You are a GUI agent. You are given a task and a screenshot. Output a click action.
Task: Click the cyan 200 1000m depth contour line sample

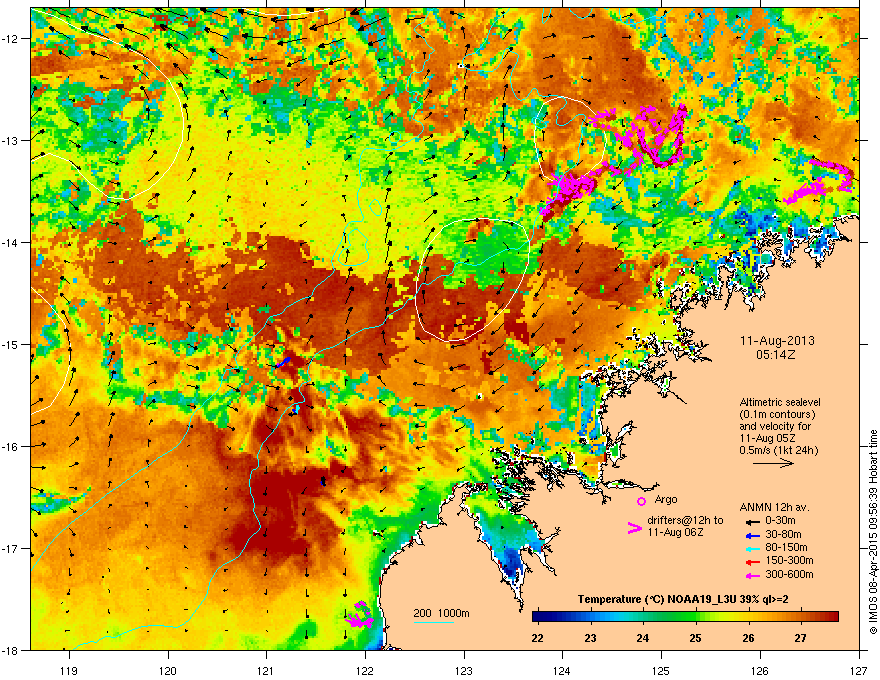434,623
